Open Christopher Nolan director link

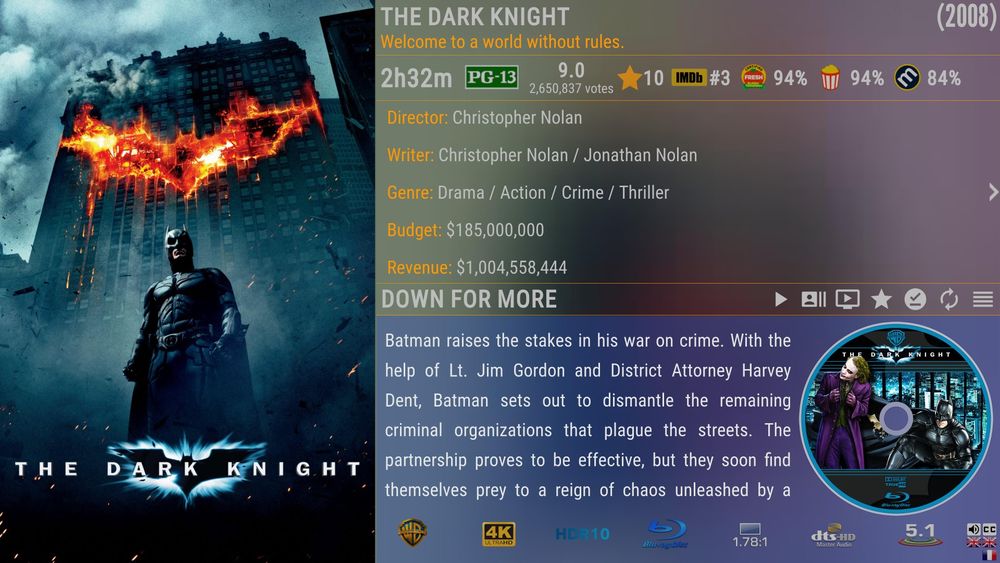517,118
